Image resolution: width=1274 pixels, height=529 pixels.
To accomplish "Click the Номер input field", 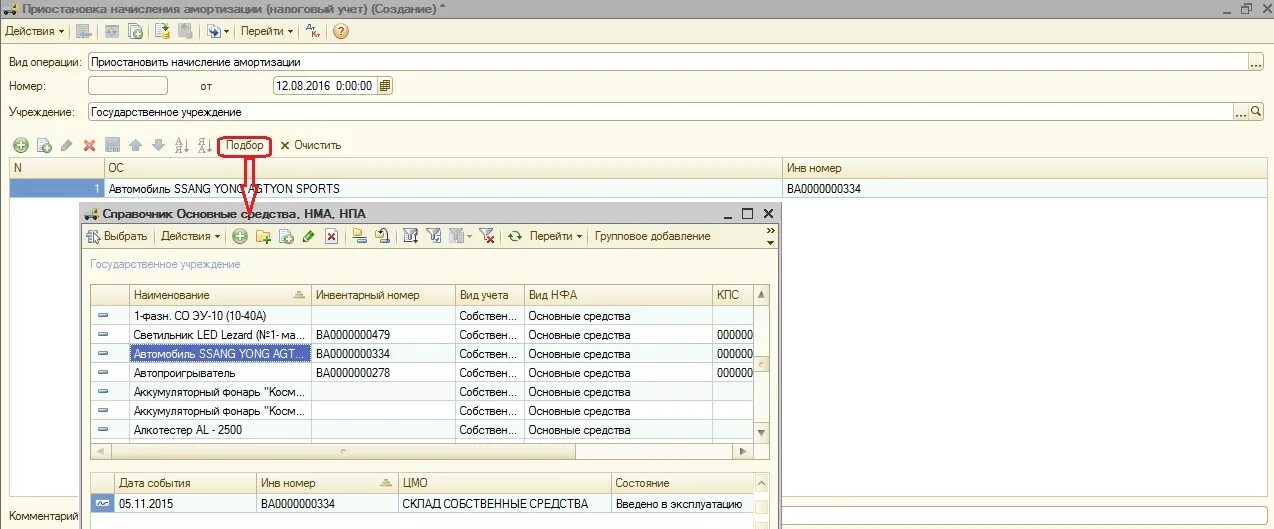I will click(127, 86).
